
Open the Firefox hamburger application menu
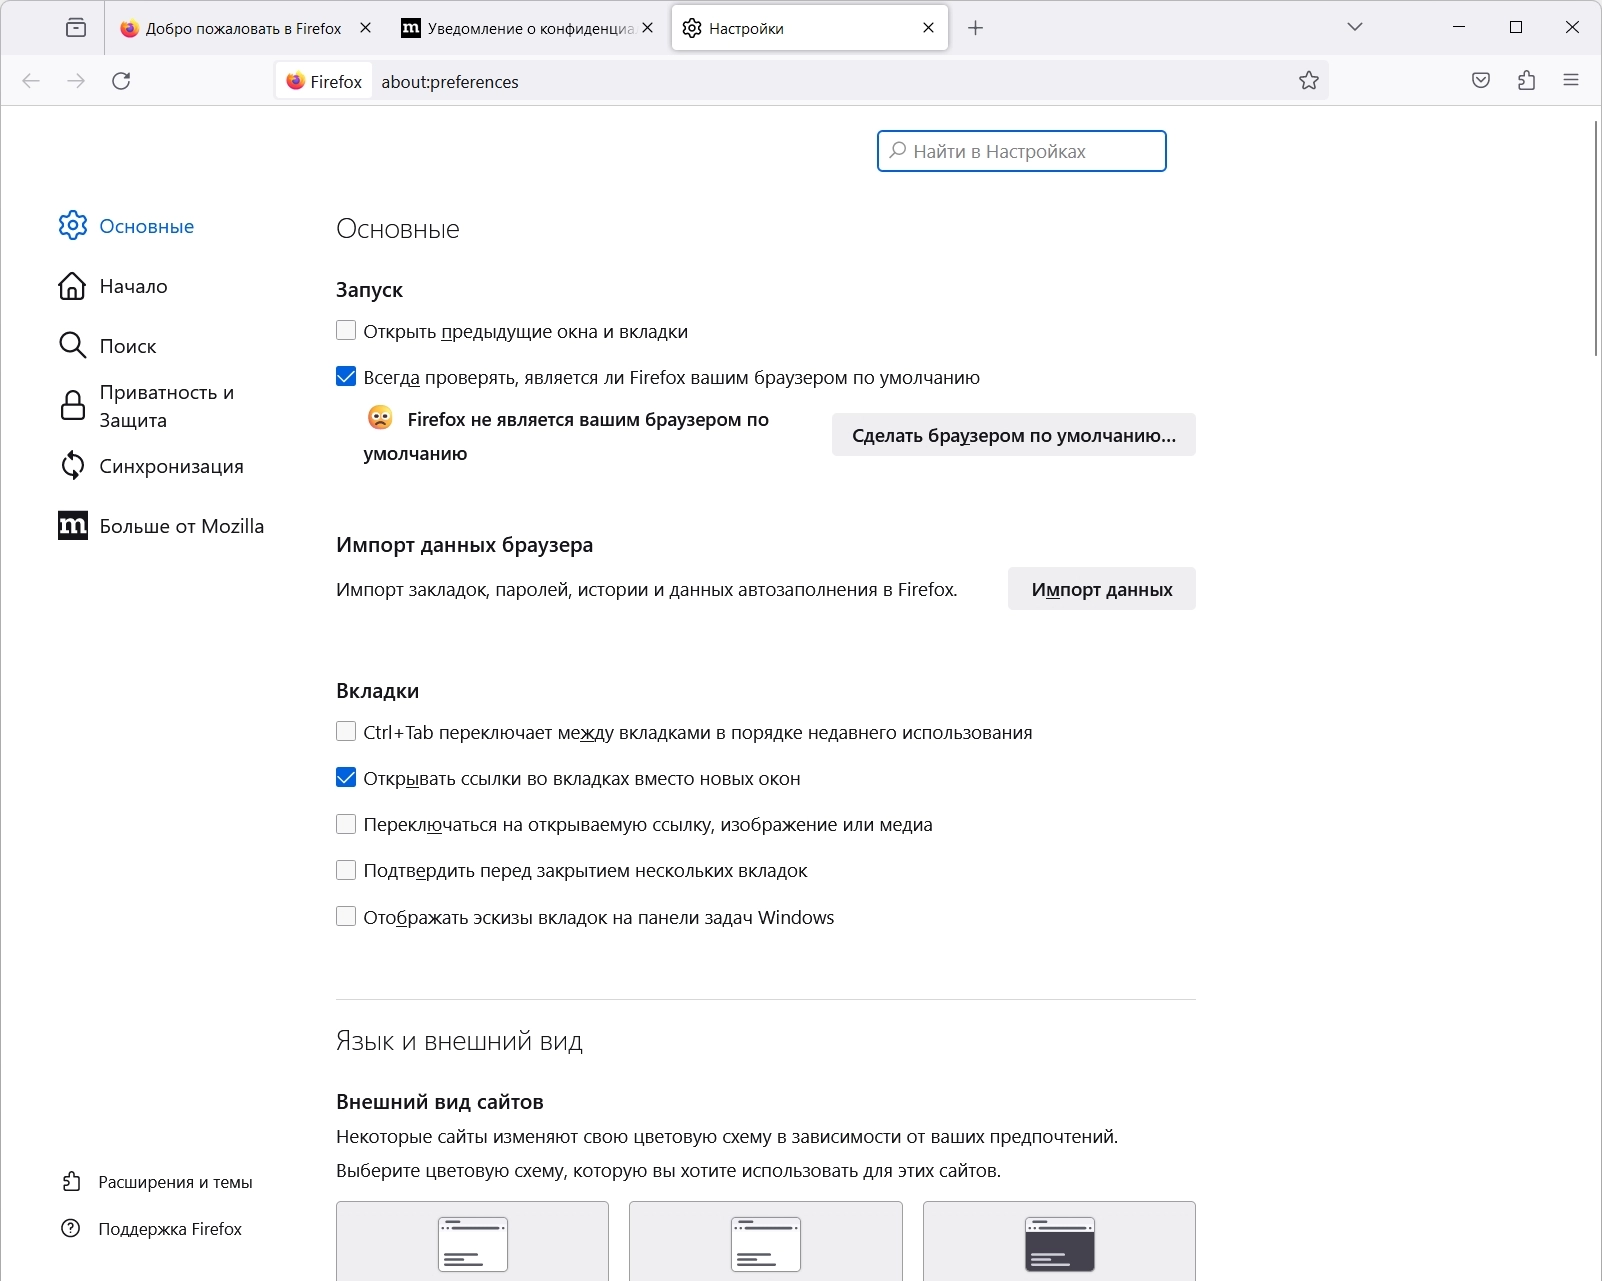click(1571, 81)
